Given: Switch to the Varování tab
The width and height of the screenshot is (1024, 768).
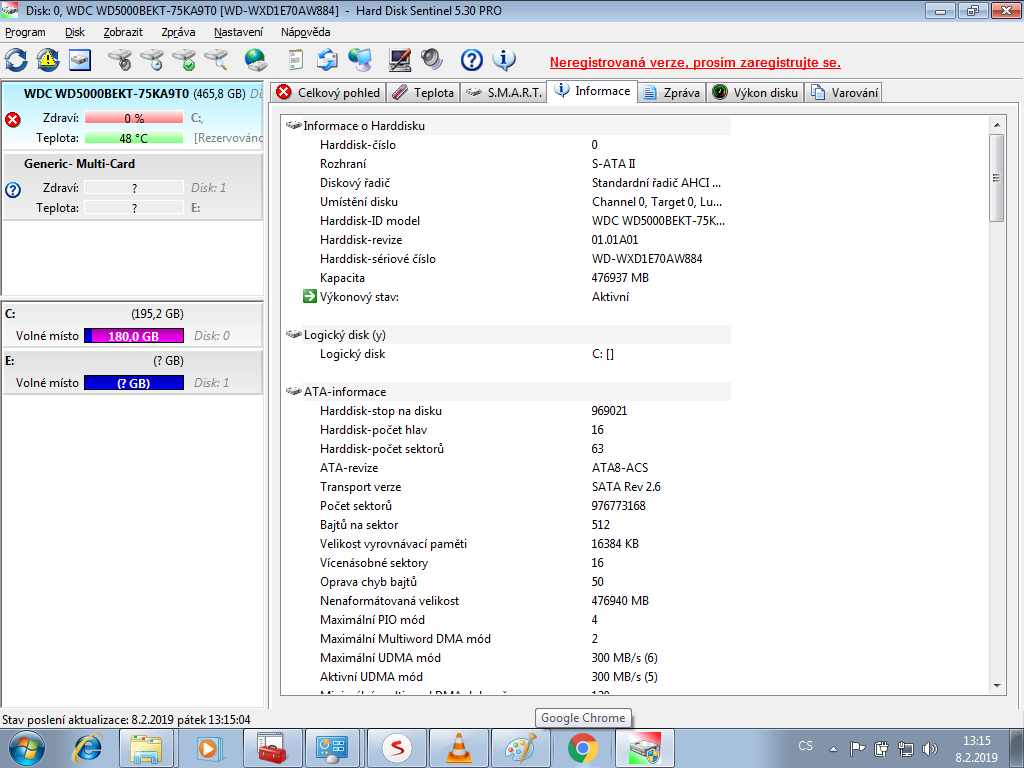Looking at the screenshot, I should (x=844, y=93).
